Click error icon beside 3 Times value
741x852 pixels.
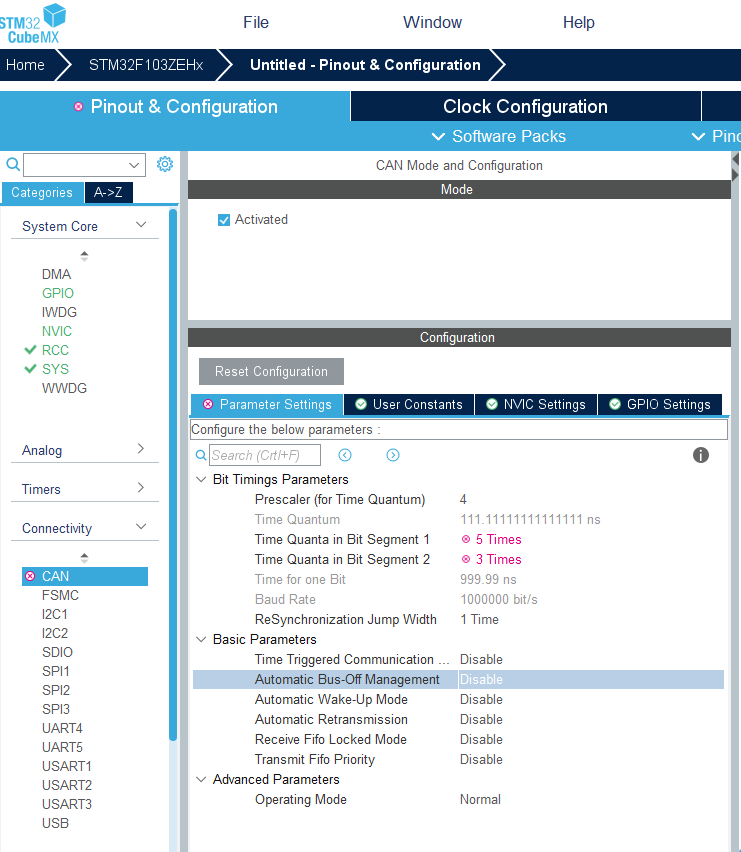coord(466,559)
